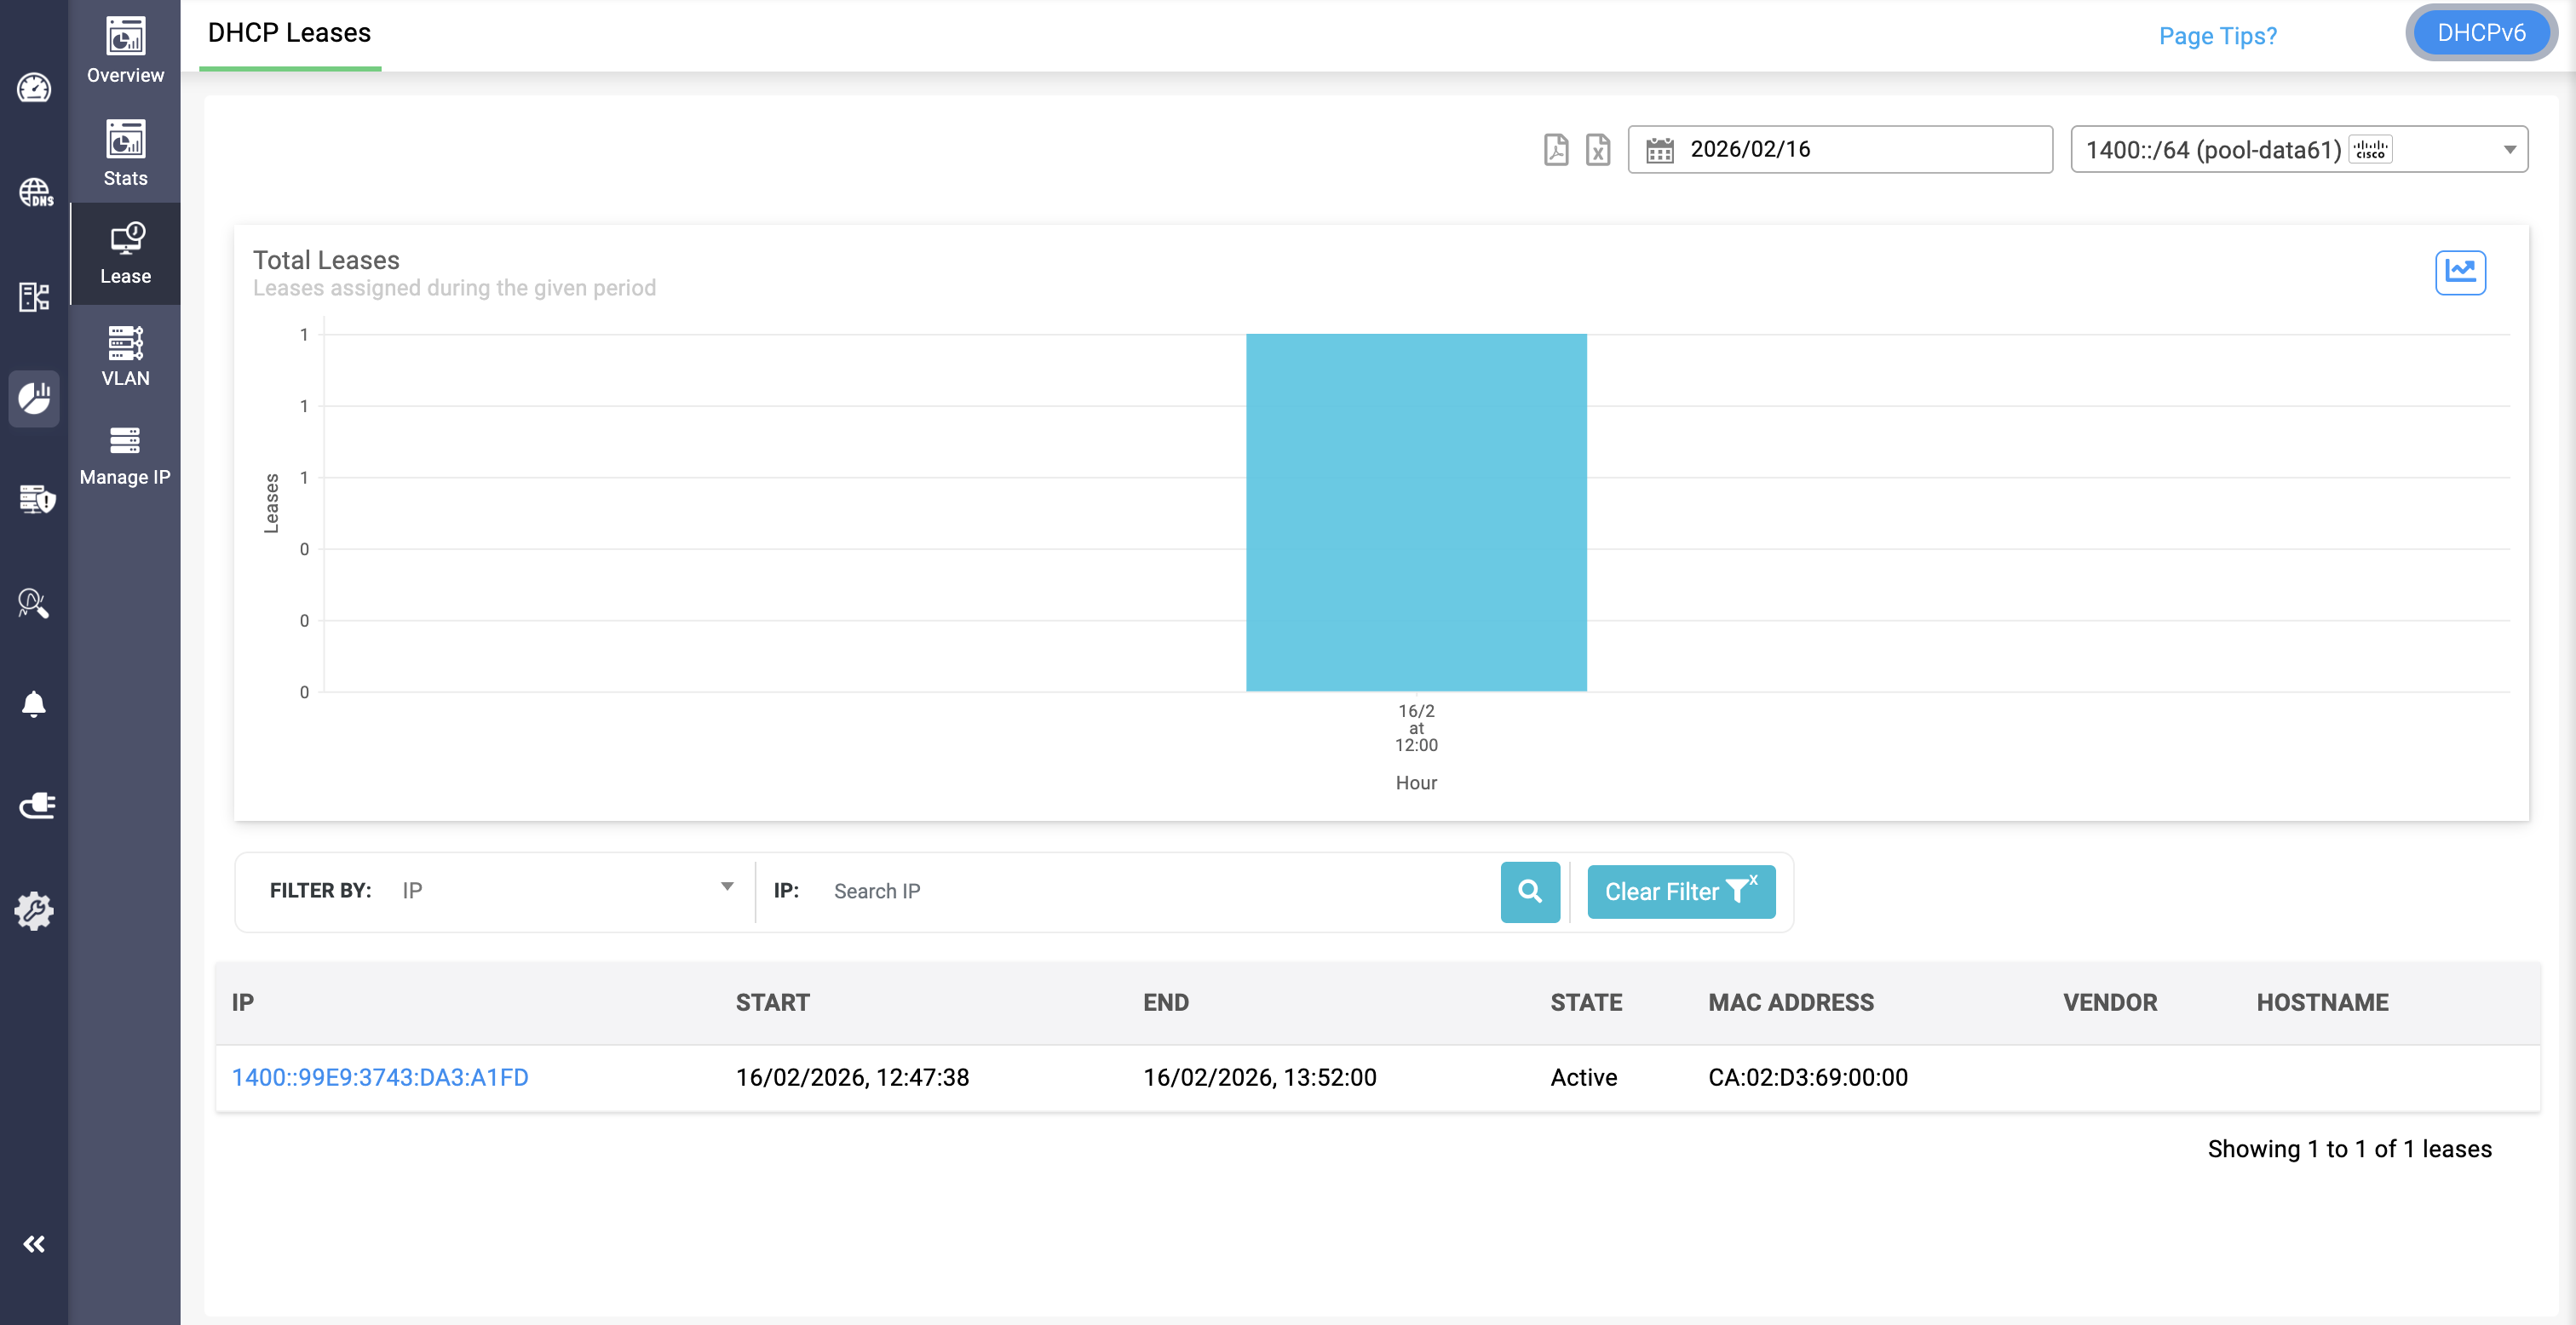Click the blue bar in Total Leases chart

point(1415,512)
